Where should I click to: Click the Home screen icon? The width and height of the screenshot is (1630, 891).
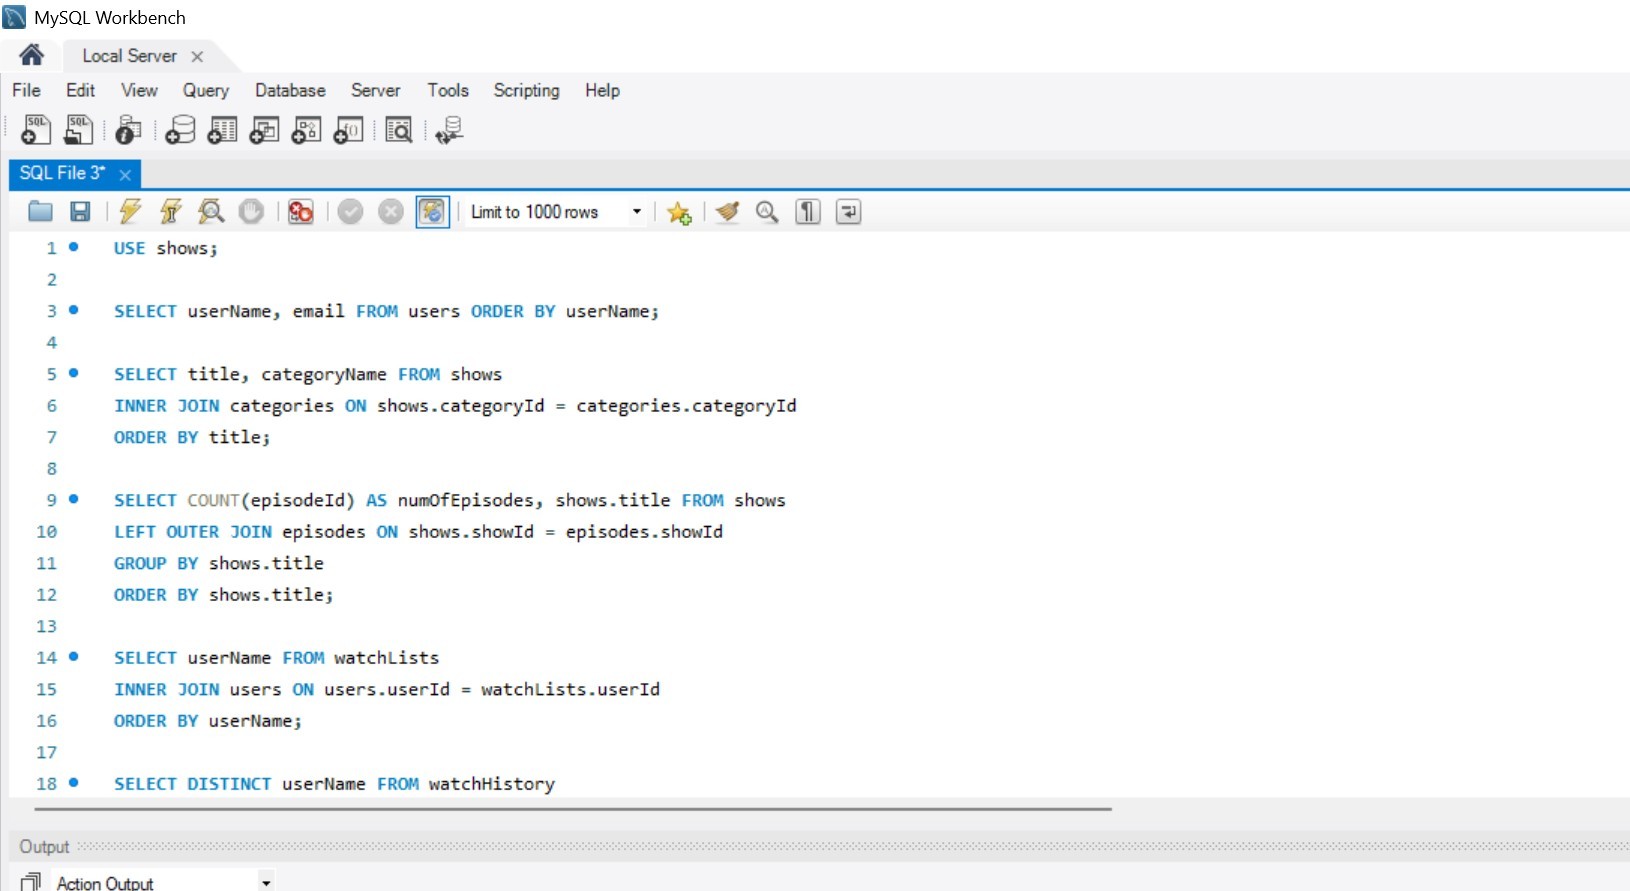pos(31,55)
